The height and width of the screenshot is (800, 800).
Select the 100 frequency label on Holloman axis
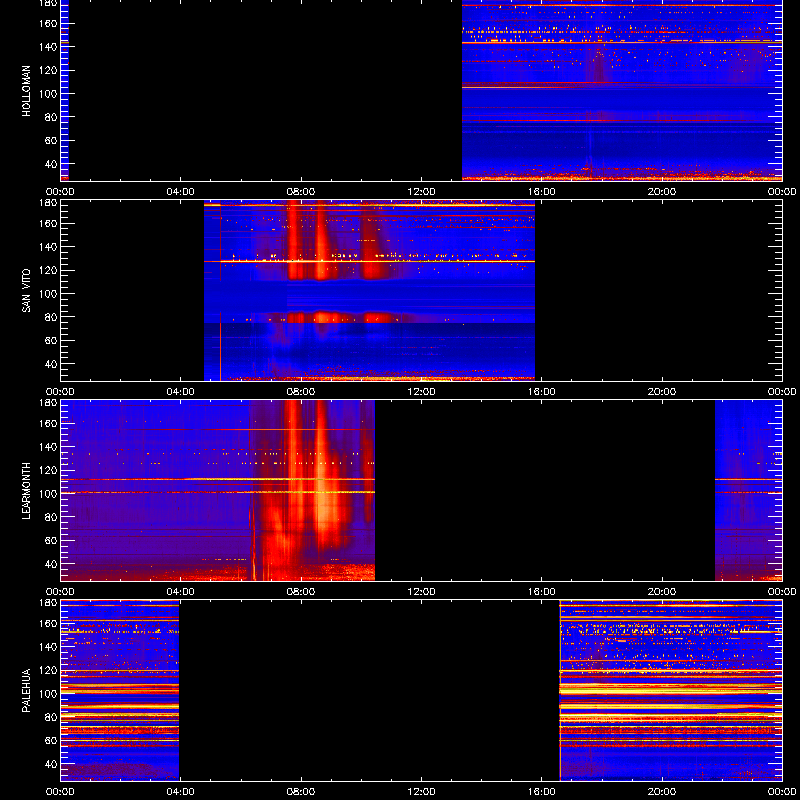tap(50, 94)
